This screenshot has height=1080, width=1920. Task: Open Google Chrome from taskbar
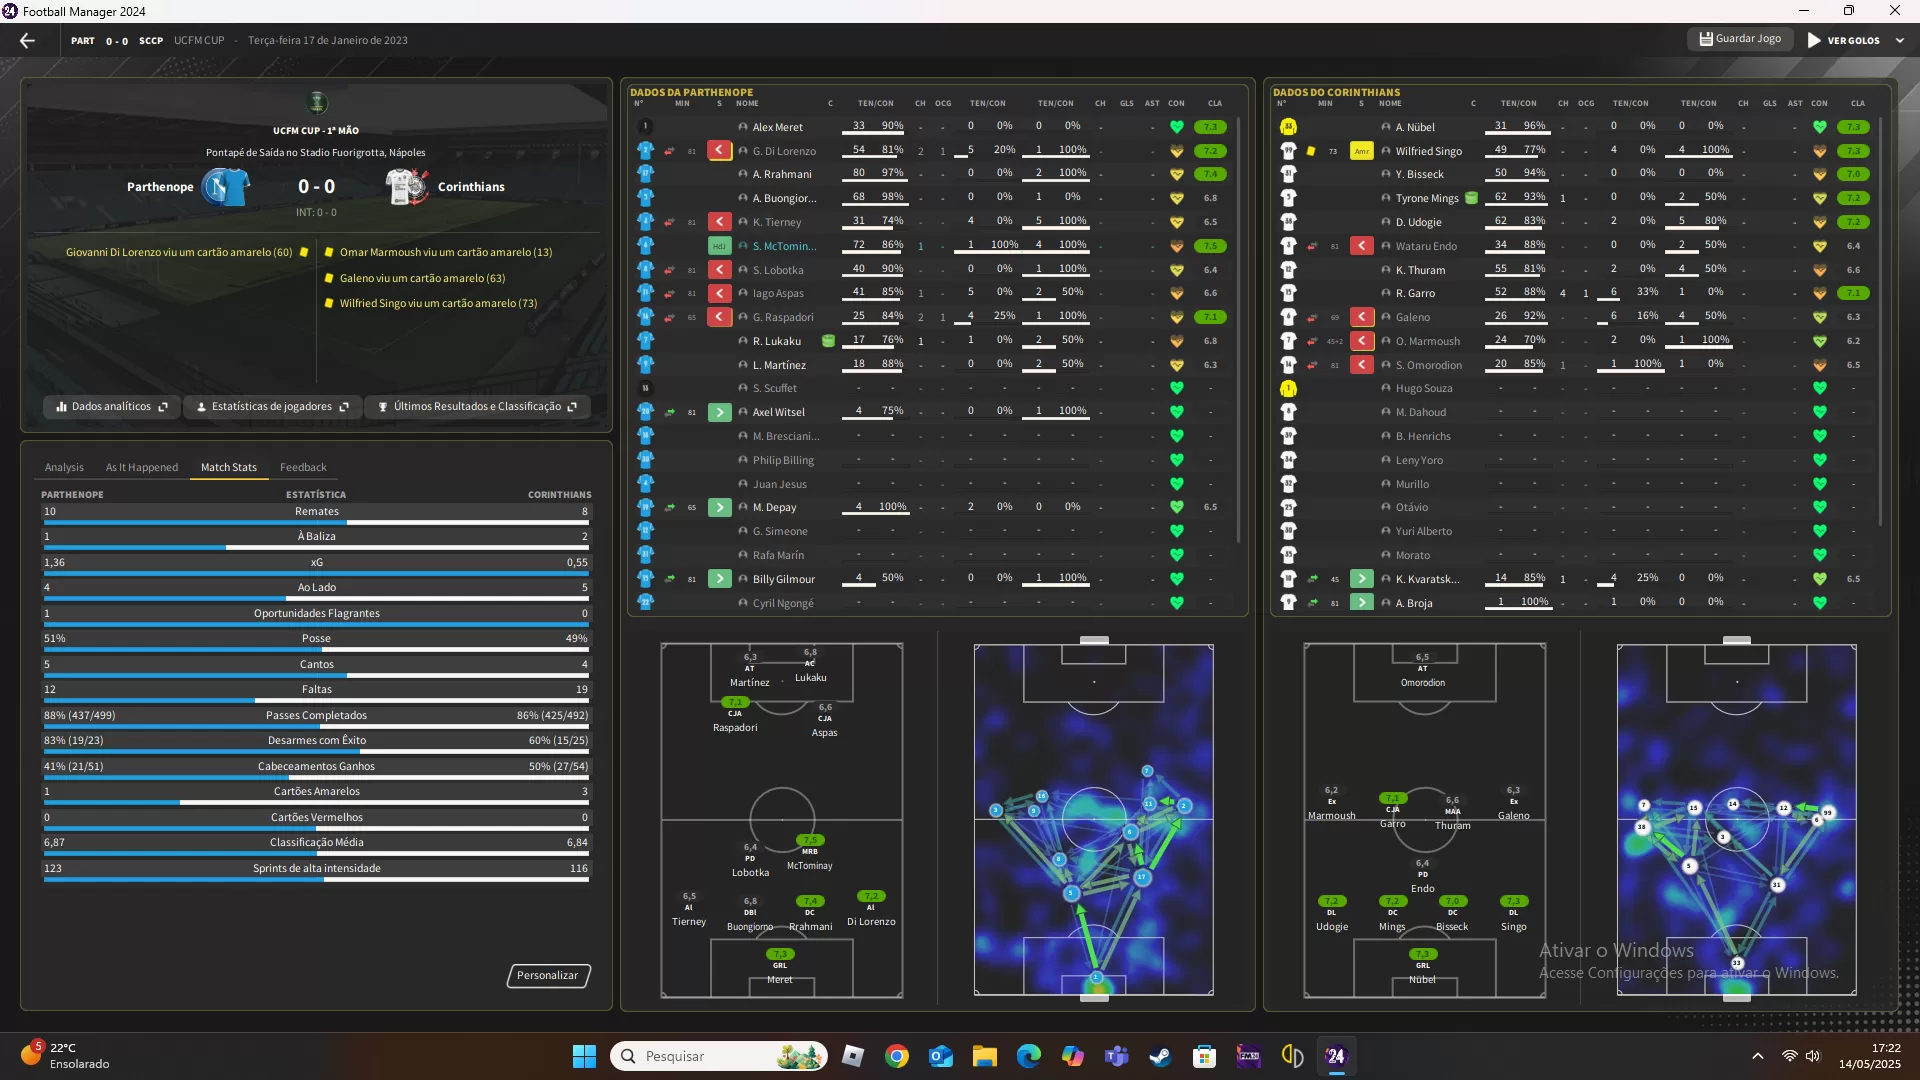click(897, 1056)
